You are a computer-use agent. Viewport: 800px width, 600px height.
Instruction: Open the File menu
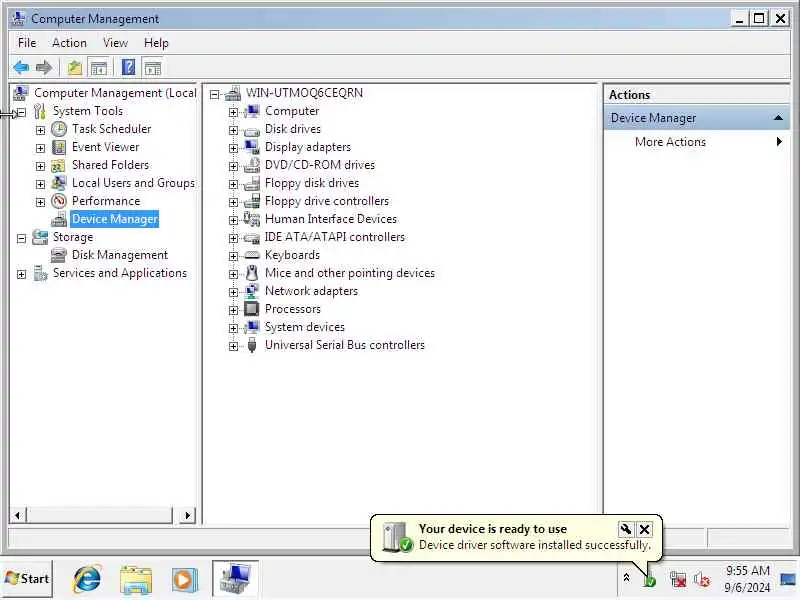click(x=27, y=43)
